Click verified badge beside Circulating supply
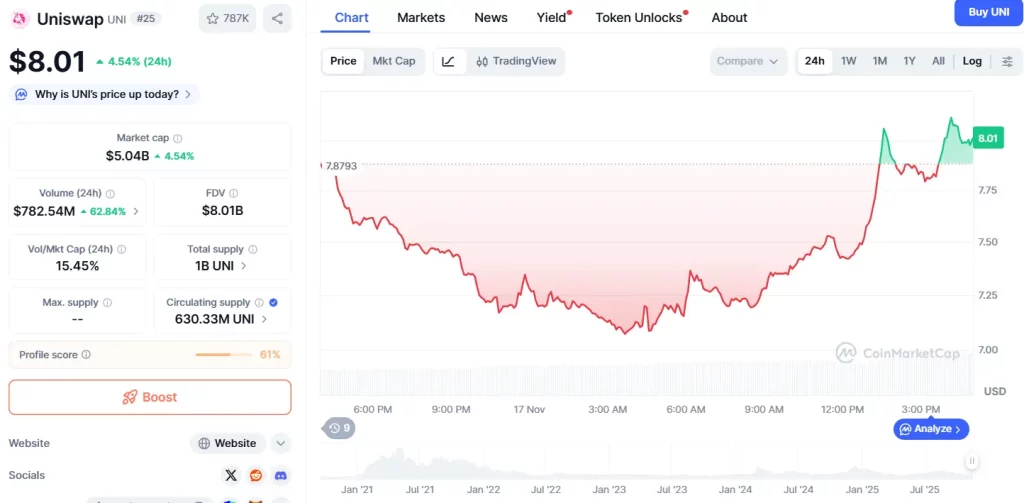Image resolution: width=1024 pixels, height=503 pixels. pos(274,302)
